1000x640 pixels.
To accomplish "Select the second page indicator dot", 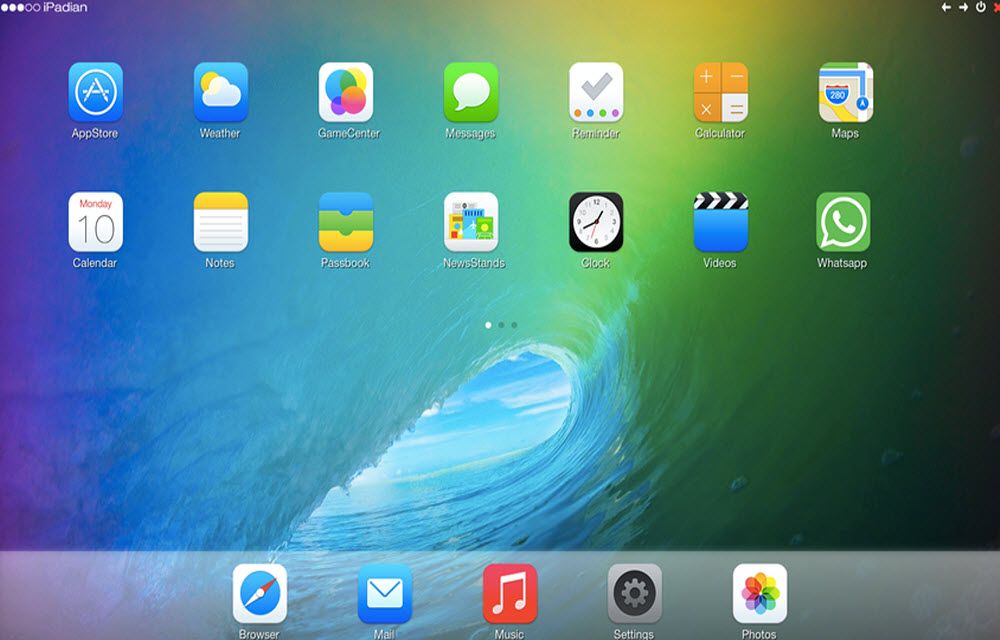I will point(501,325).
